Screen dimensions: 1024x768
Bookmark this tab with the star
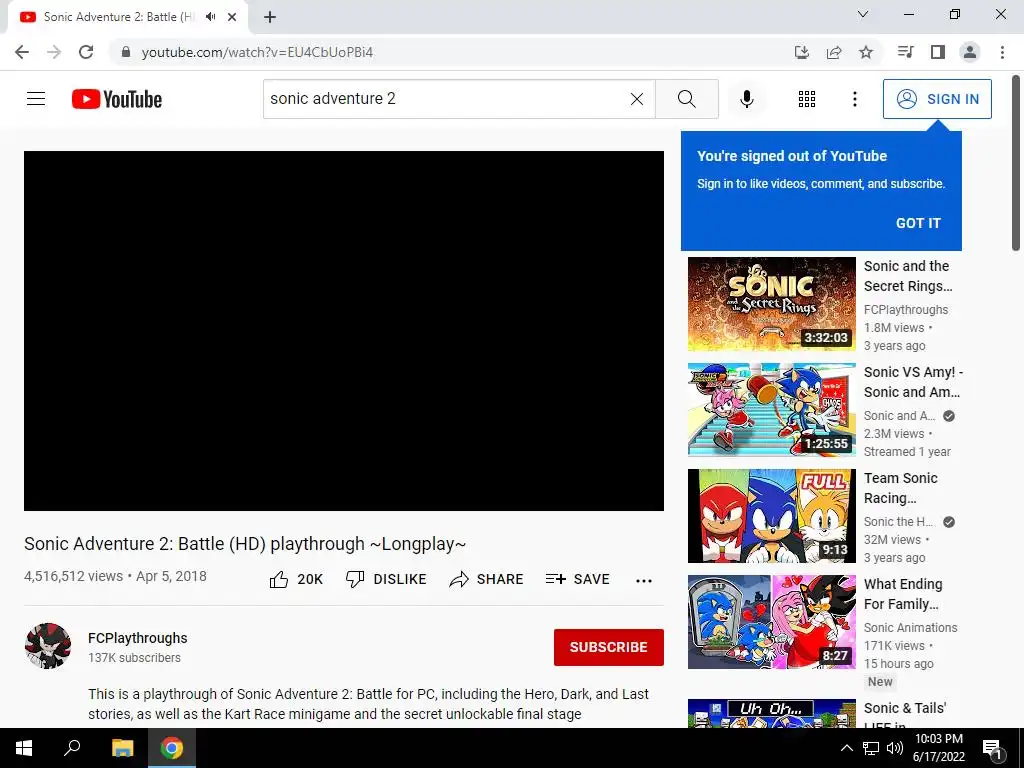[865, 52]
